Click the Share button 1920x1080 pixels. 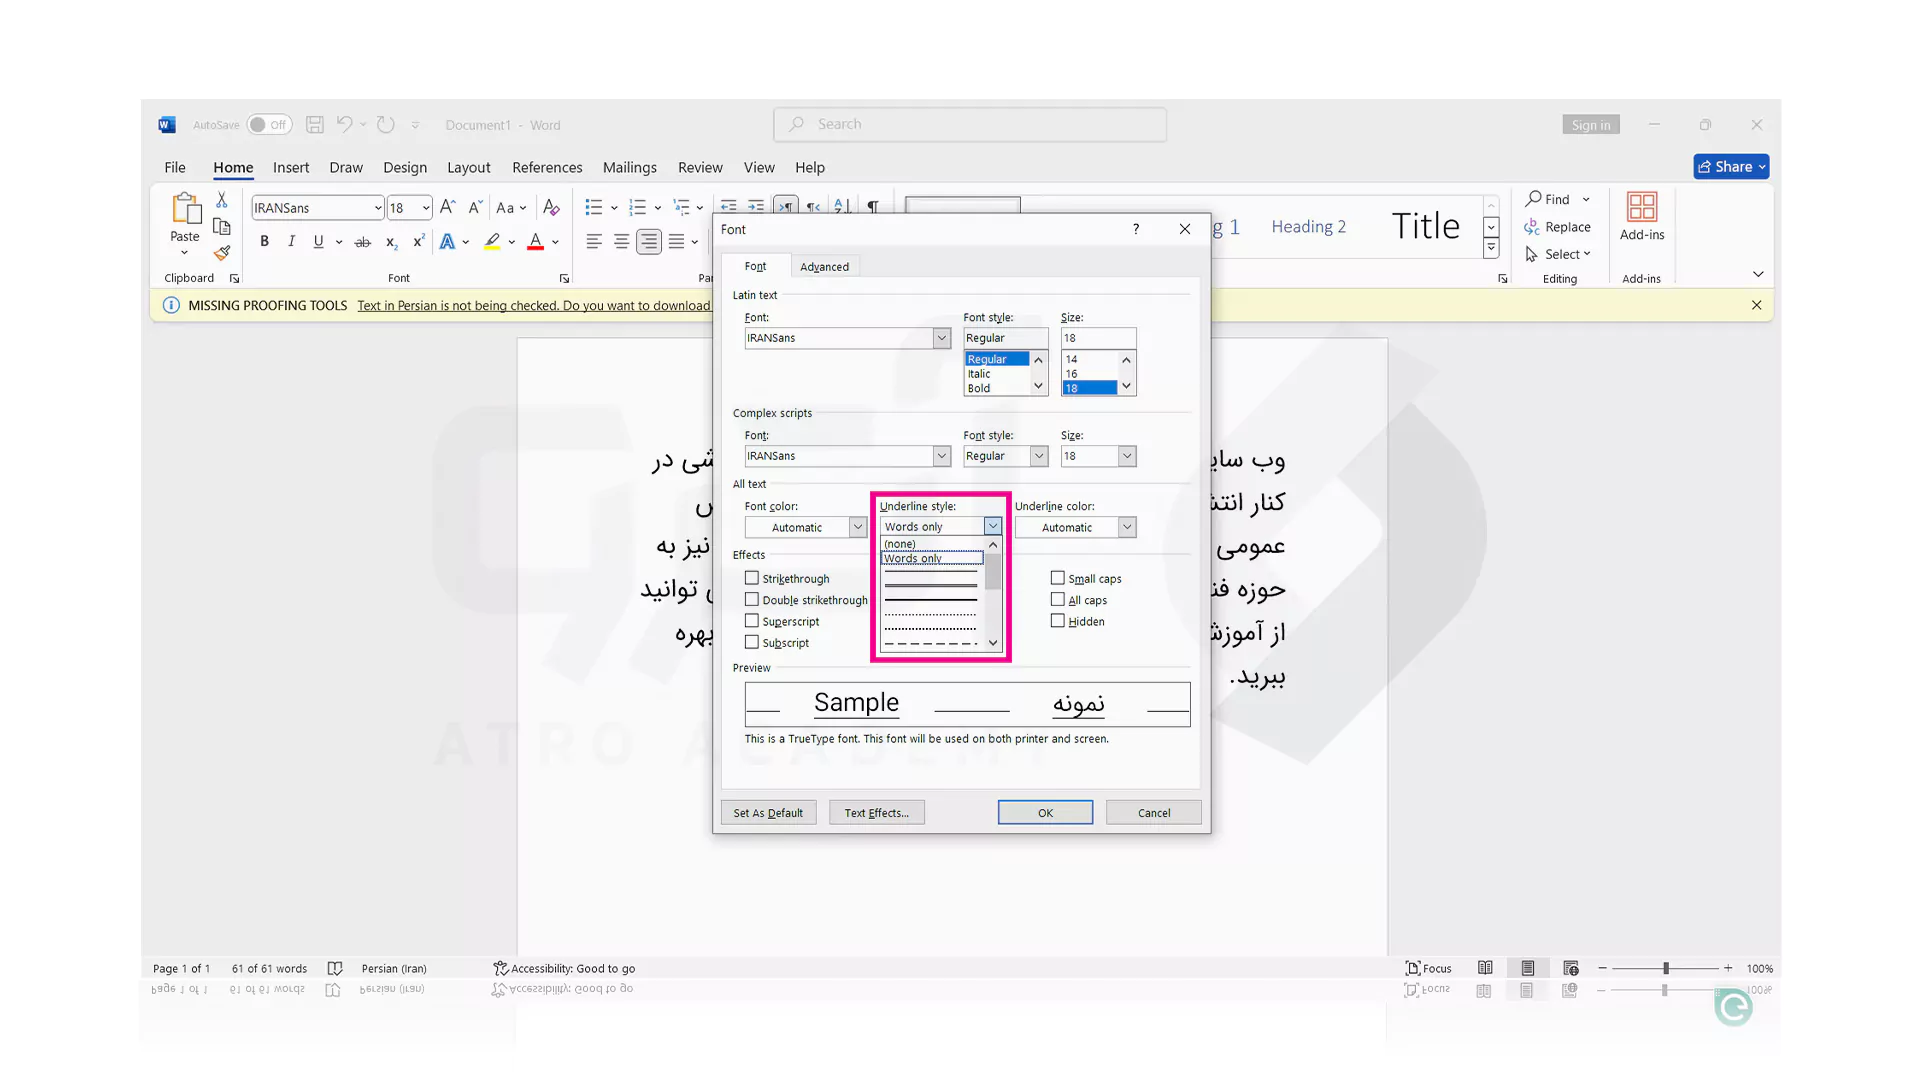coord(1731,167)
